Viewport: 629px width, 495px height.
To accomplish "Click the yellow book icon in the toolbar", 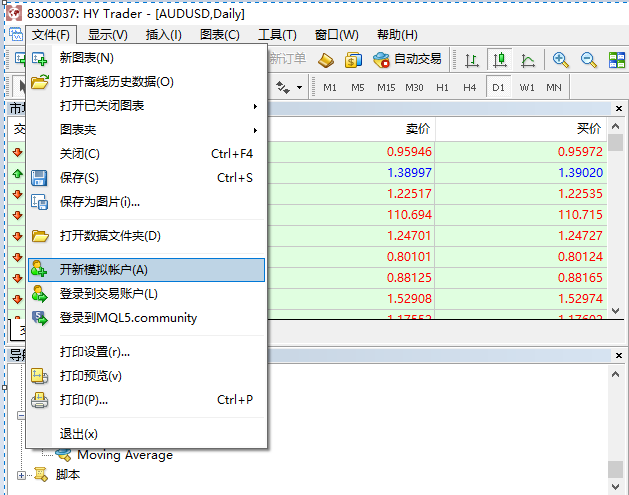I will pos(327,60).
